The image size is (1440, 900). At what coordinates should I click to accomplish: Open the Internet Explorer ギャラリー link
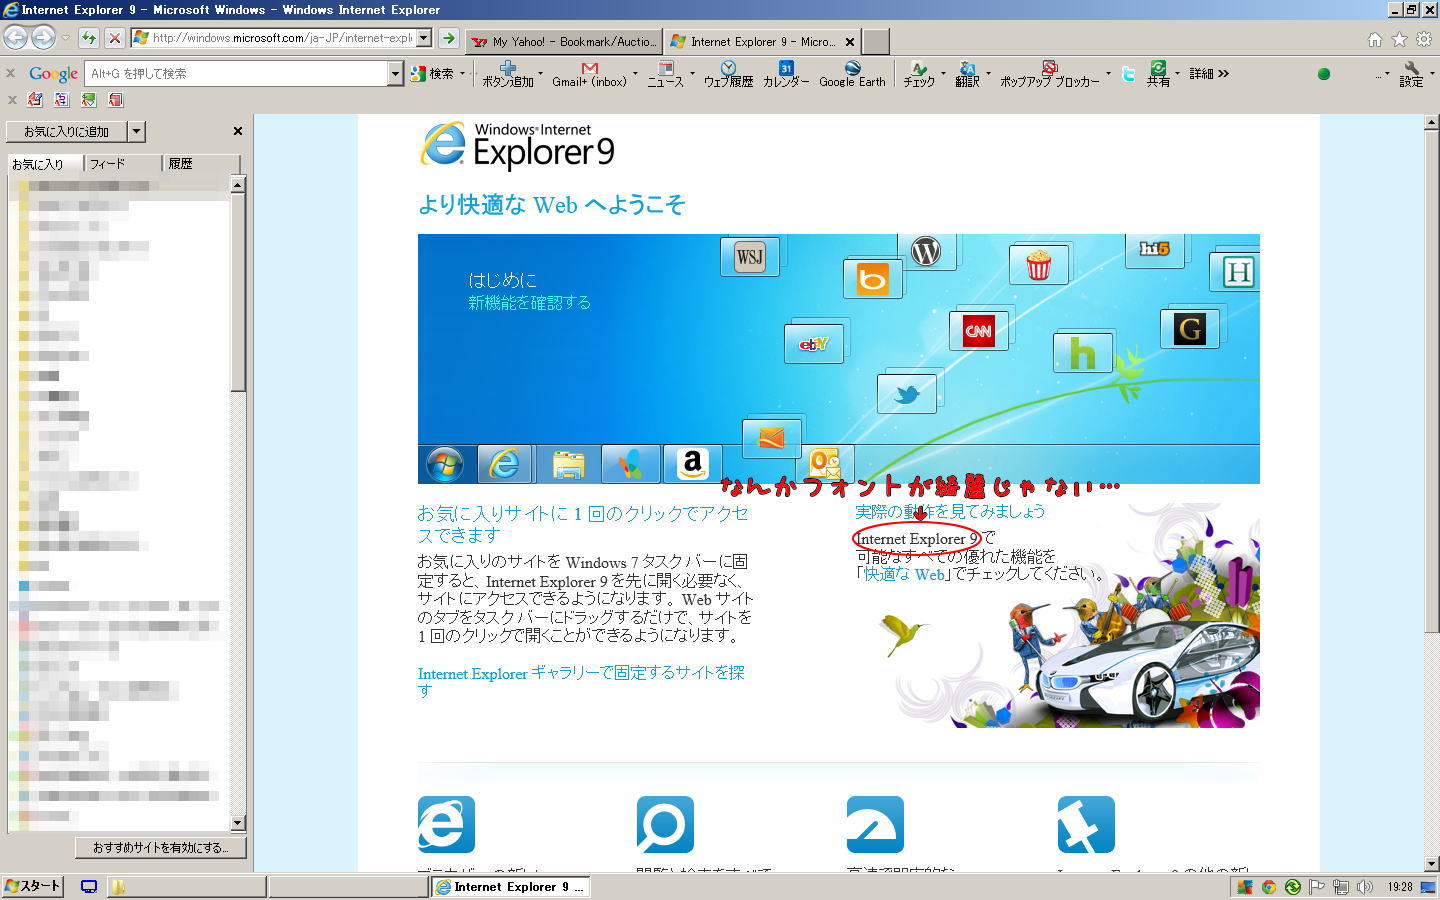581,681
